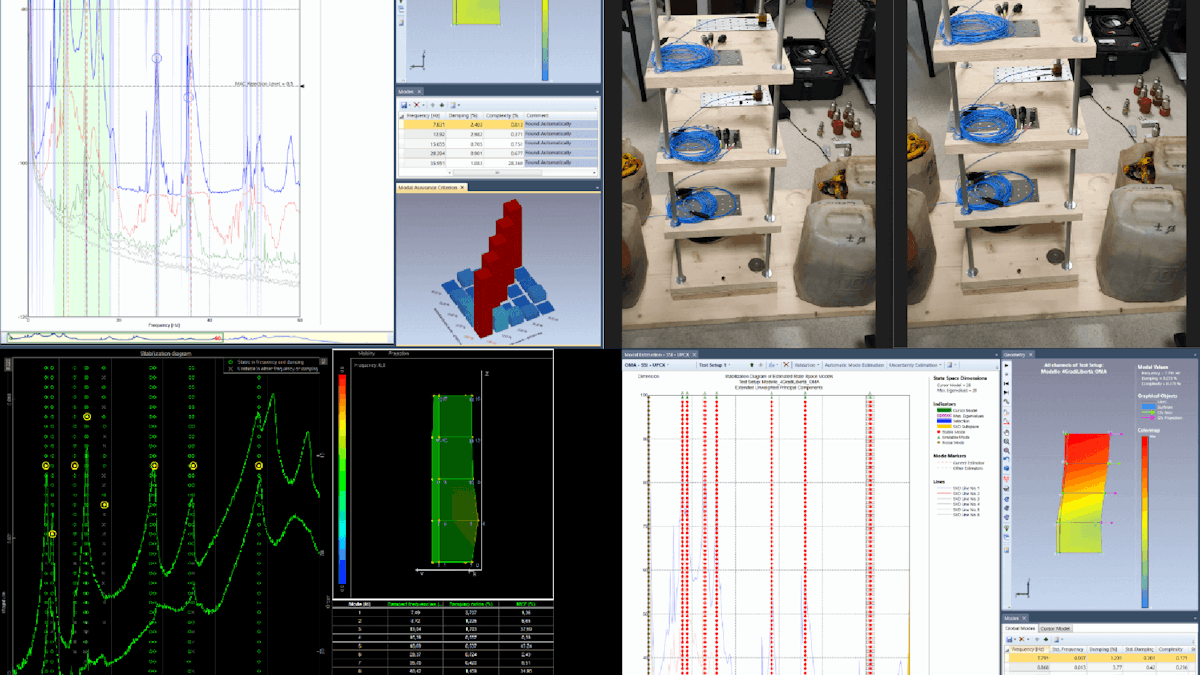Click save icon in Modes panel above MAC chart
This screenshot has height=675, width=1200.
(404, 105)
